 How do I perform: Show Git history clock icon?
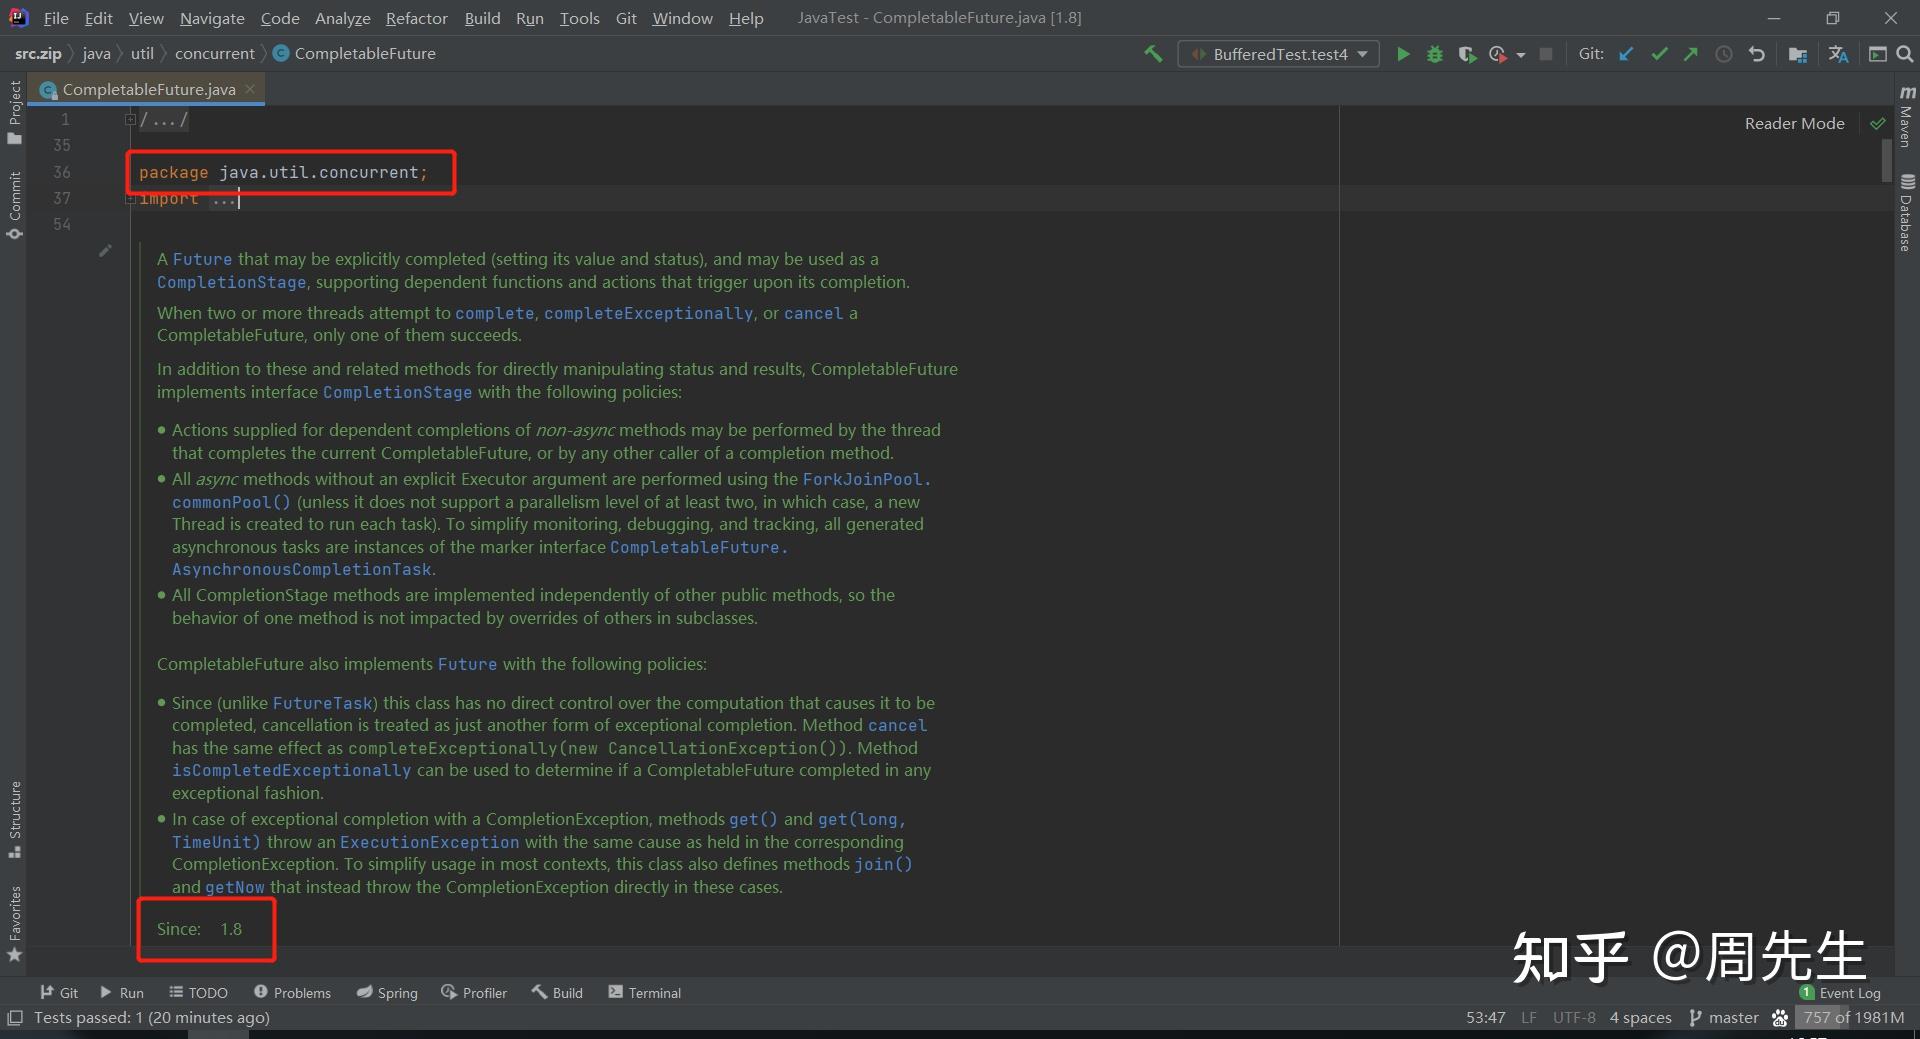click(1724, 54)
